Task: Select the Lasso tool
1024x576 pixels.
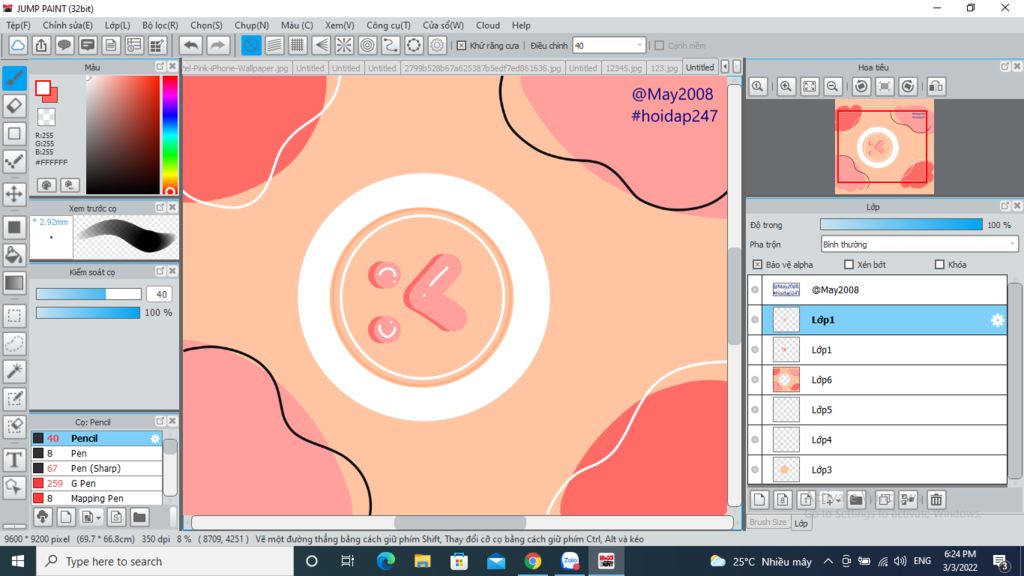Action: tap(14, 344)
